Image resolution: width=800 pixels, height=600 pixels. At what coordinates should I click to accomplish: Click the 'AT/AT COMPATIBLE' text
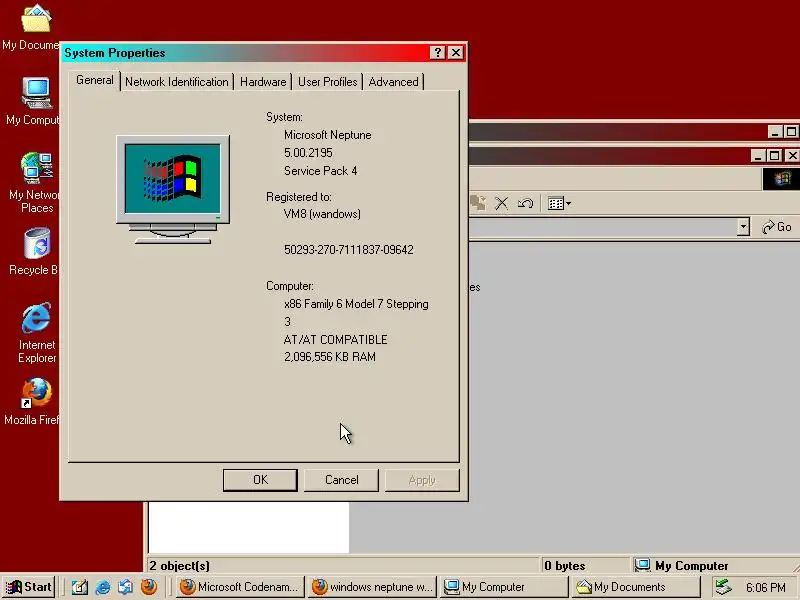point(335,339)
